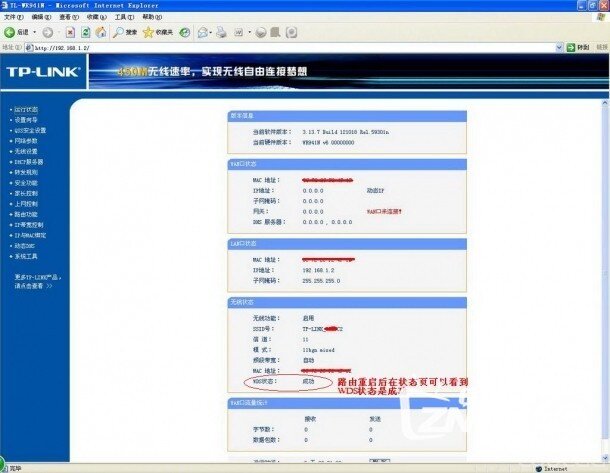This screenshot has width=610, height=473.
Task: Open the 文件 (File) menu
Action: [x=14, y=17]
